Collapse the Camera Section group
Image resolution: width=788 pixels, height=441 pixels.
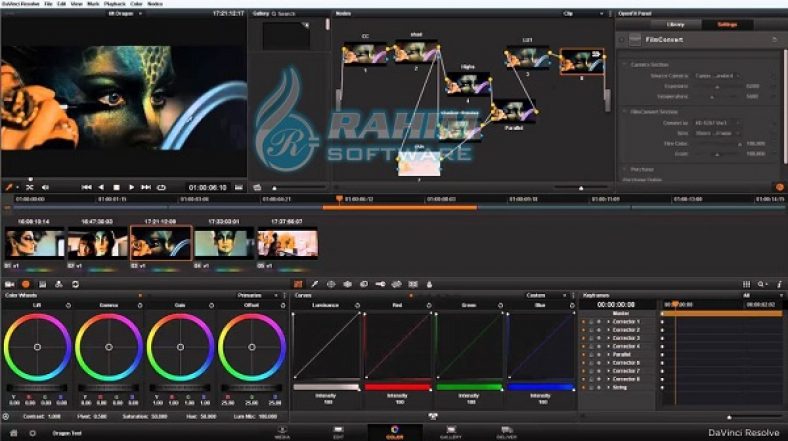[x=625, y=65]
